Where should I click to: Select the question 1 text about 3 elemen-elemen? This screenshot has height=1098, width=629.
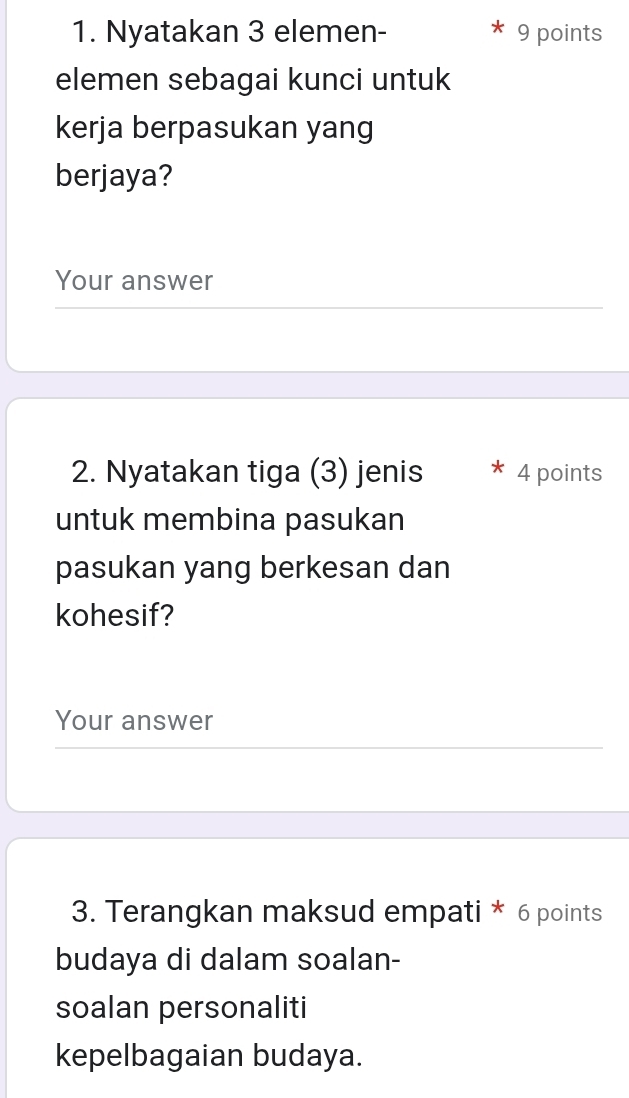tap(250, 105)
